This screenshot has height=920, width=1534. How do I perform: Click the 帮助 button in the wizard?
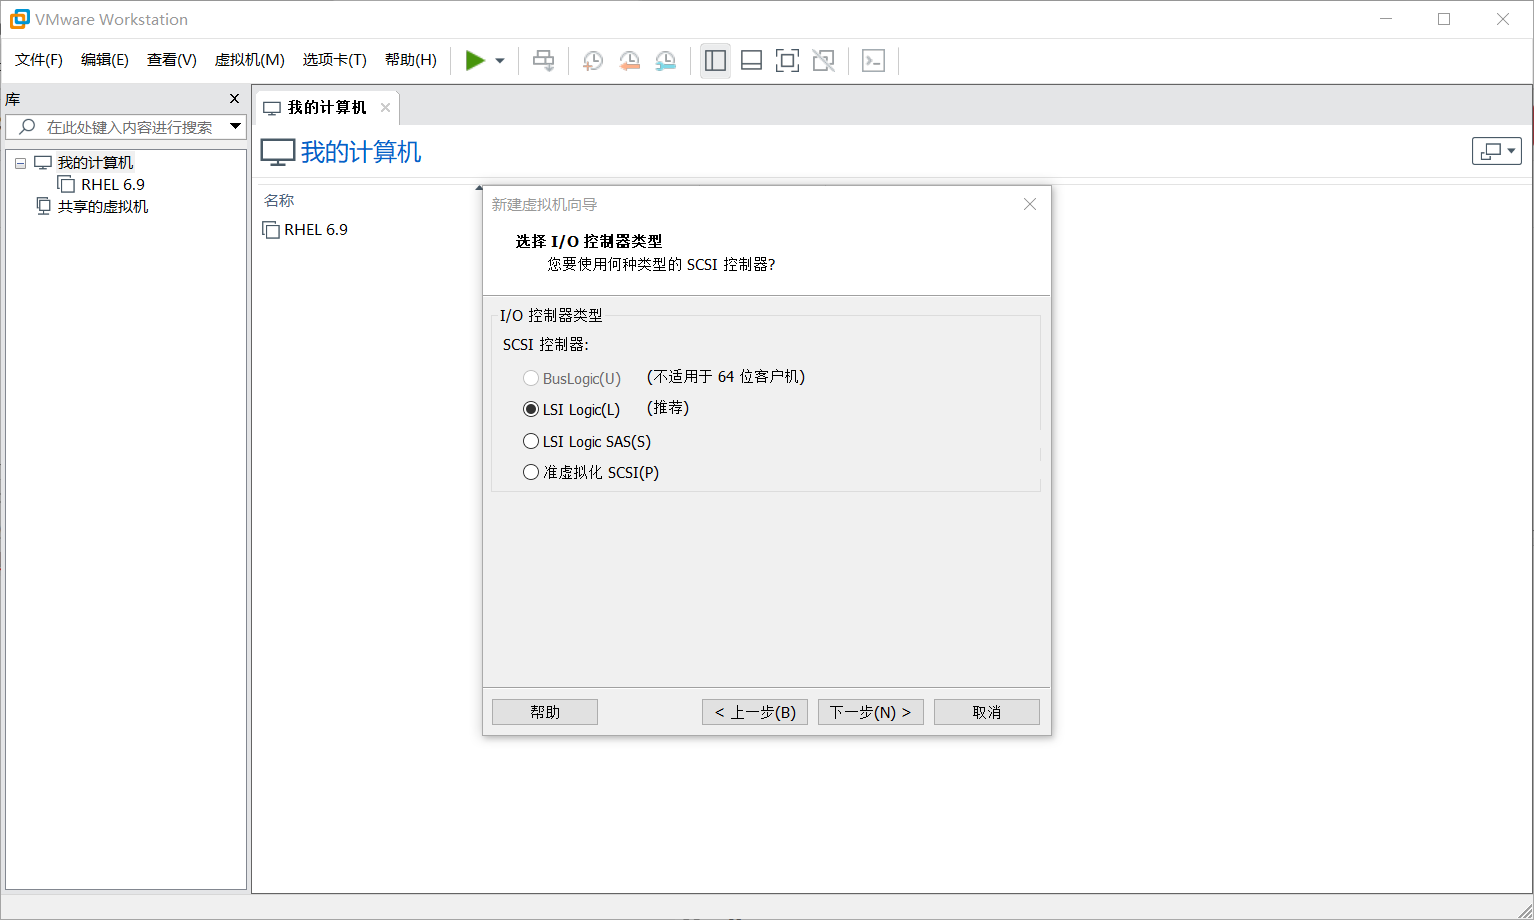(x=544, y=711)
